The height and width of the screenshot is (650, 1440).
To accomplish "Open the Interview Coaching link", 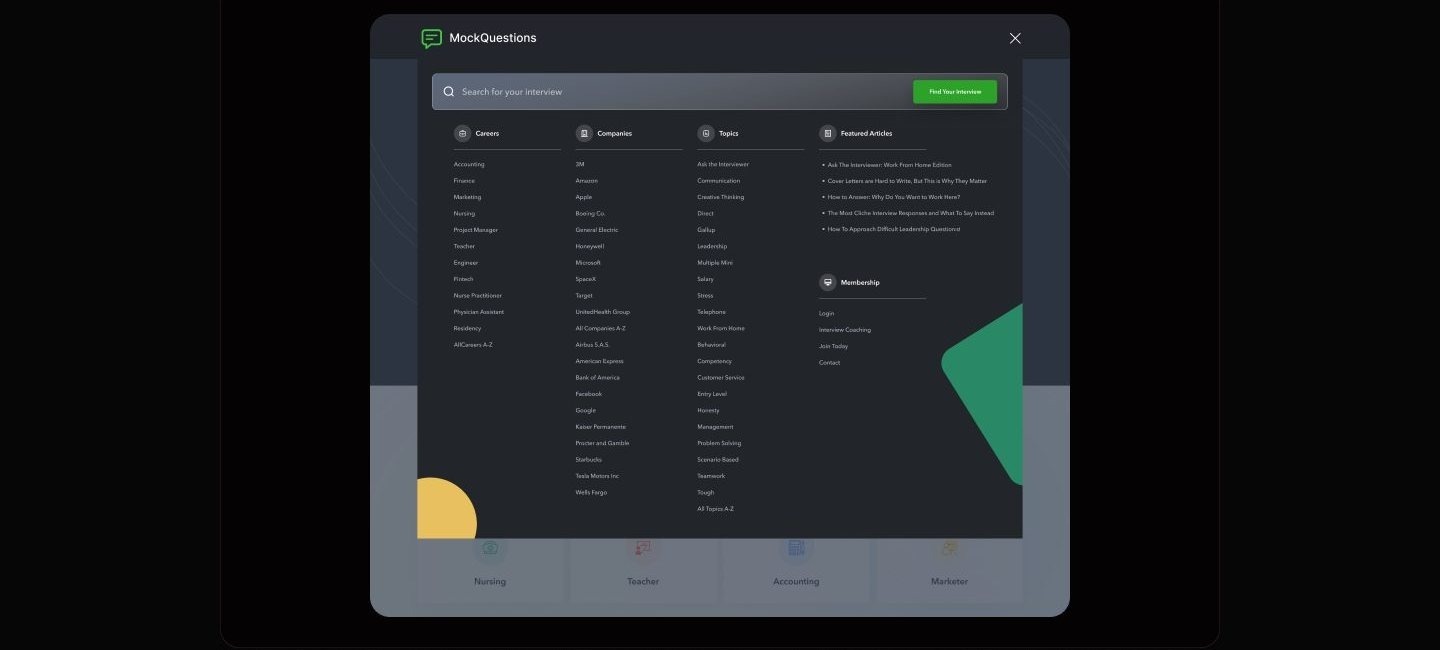I will (845, 330).
